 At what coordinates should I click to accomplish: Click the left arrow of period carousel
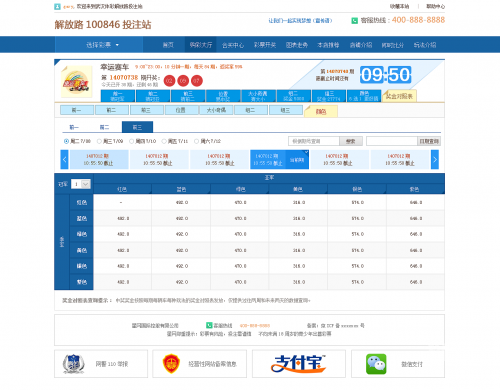tap(65, 159)
